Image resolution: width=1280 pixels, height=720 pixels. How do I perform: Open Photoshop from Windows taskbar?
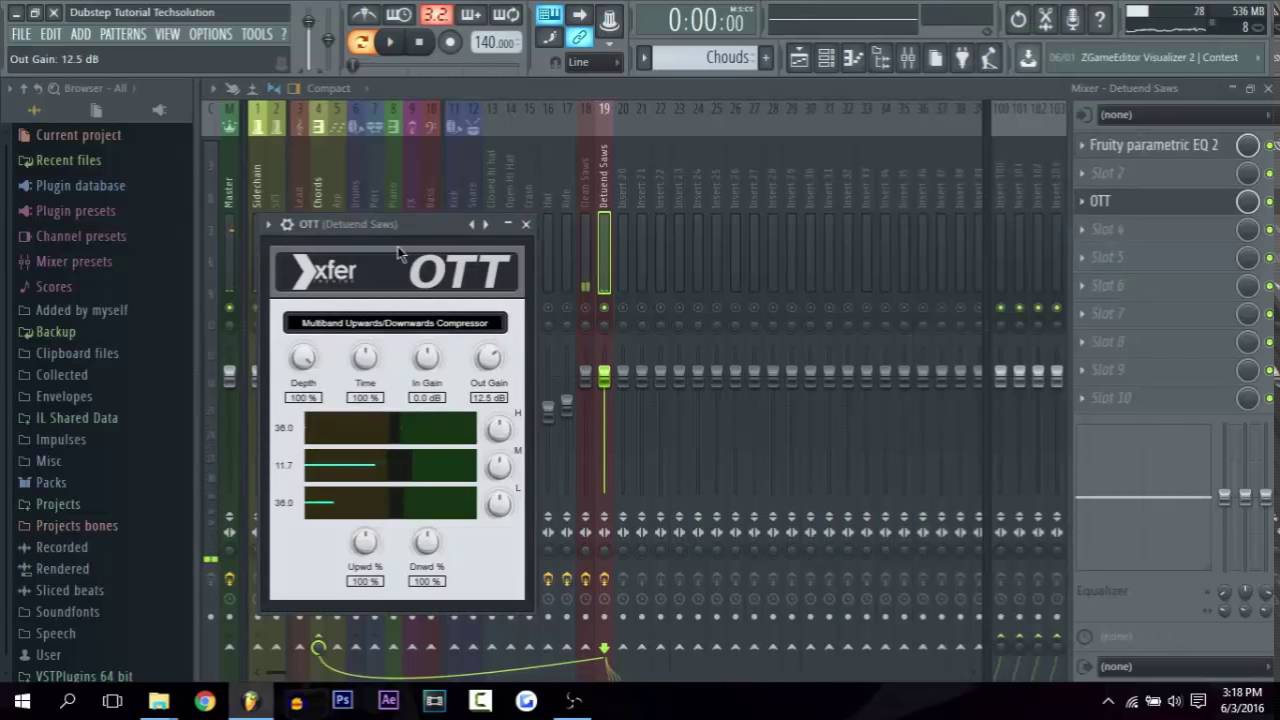tap(342, 701)
